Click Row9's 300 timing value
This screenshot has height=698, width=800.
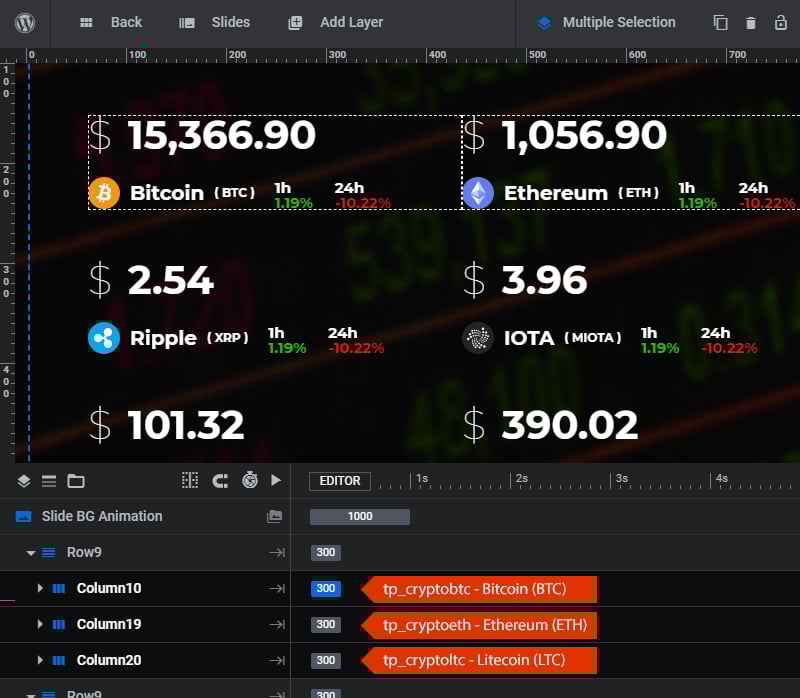[x=326, y=552]
